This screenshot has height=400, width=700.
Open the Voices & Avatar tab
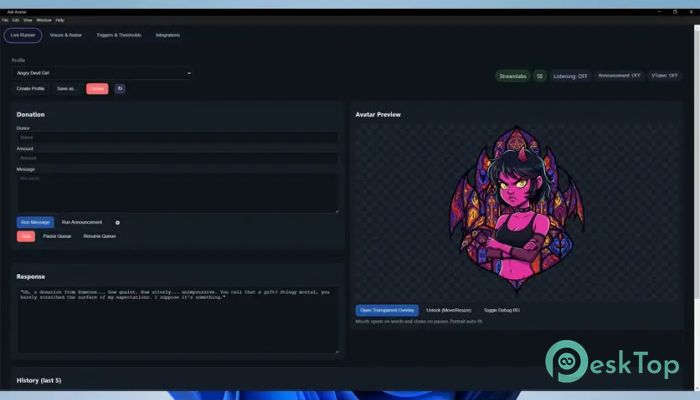(x=66, y=35)
